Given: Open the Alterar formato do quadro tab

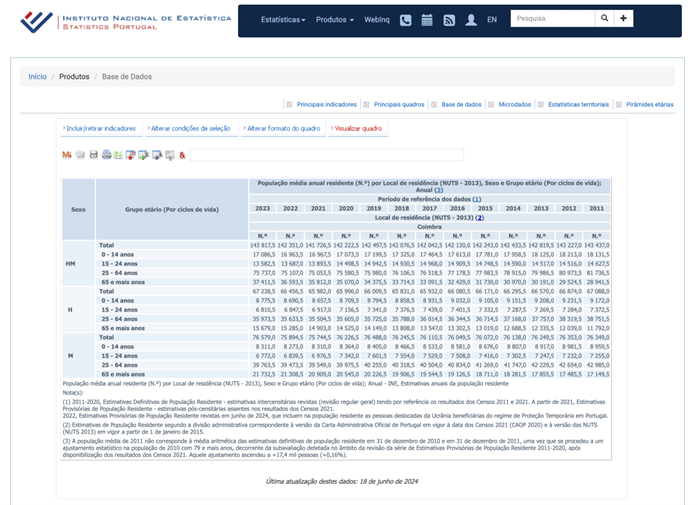Looking at the screenshot, I should coord(282,128).
